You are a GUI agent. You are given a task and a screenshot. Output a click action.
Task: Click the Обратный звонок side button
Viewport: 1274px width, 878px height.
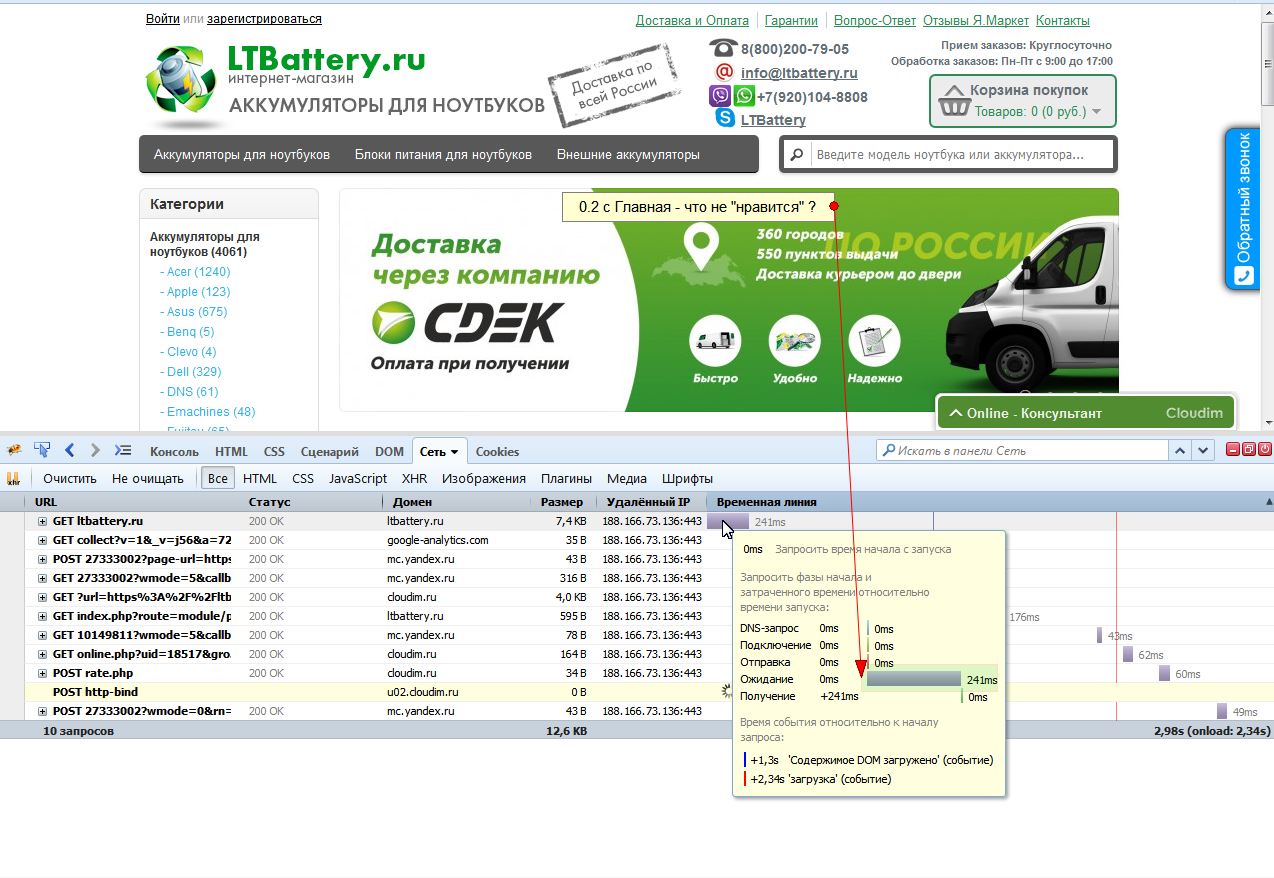coord(1242,209)
